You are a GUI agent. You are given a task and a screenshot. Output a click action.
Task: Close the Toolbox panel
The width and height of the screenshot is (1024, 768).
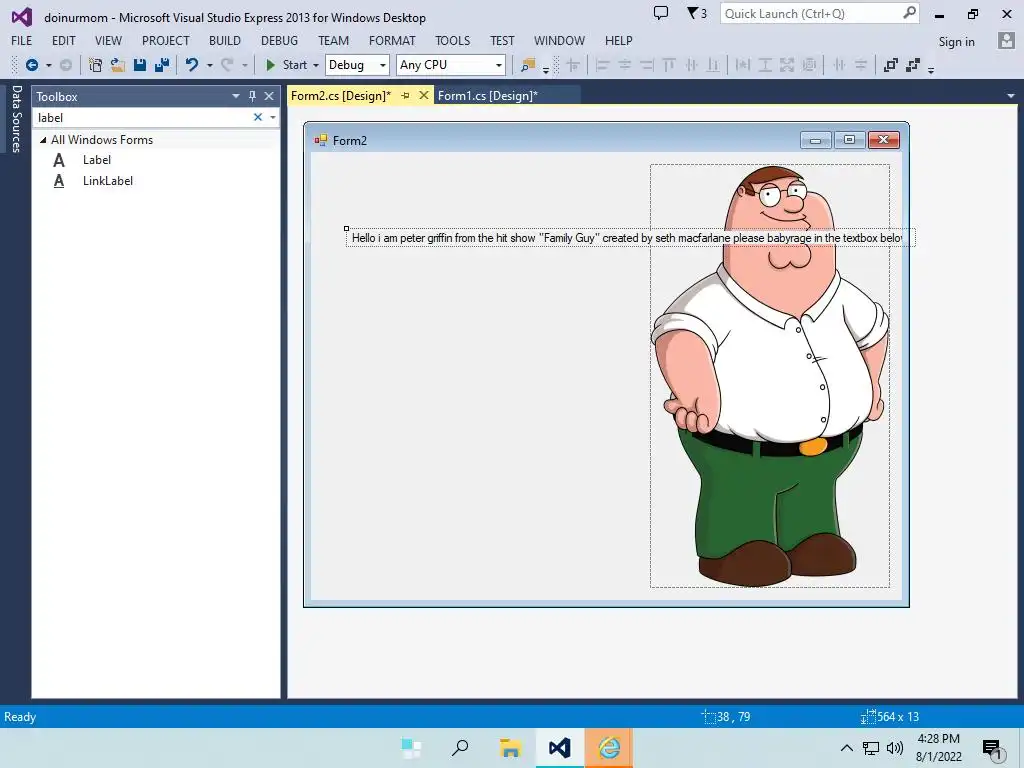(269, 96)
